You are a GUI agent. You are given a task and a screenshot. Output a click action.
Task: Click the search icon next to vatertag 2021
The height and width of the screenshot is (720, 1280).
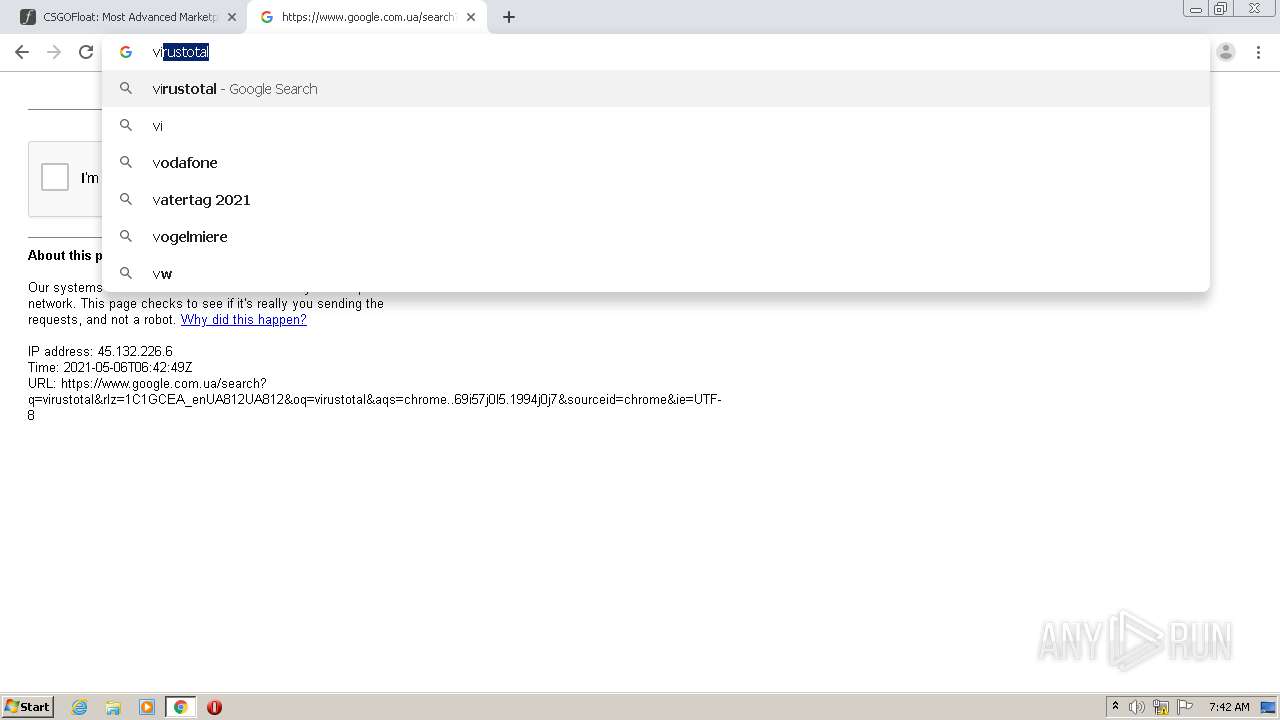tap(126, 199)
